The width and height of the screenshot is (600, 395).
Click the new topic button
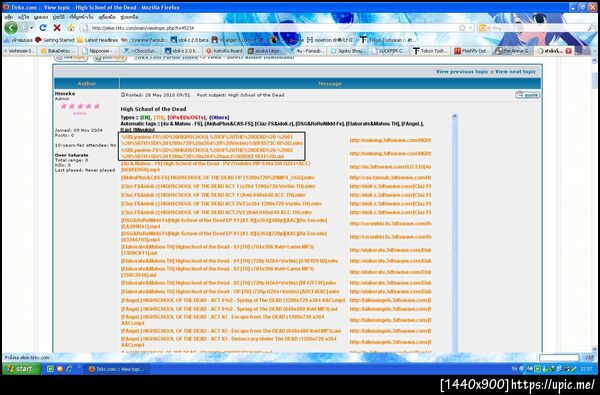[x=71, y=57]
